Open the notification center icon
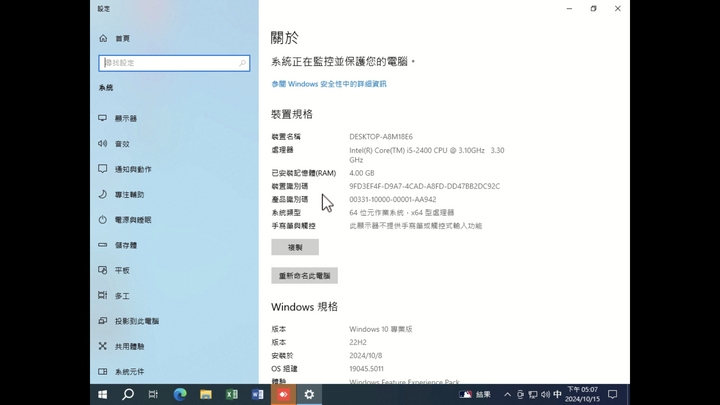Image resolution: width=720 pixels, height=405 pixels. tap(613, 394)
